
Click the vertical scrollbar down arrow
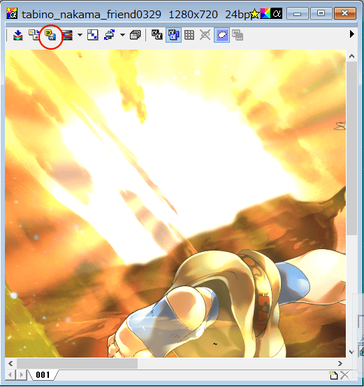351,352
